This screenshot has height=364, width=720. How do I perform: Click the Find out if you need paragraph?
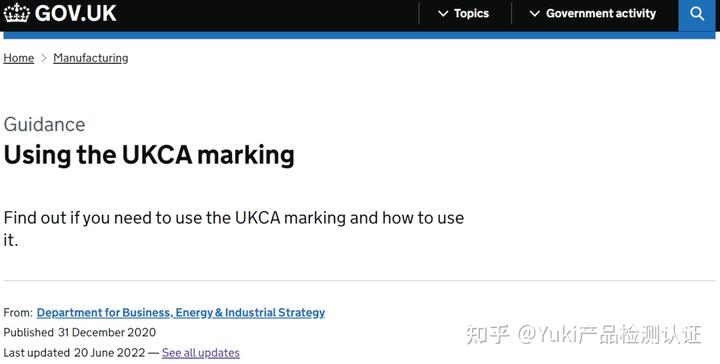[234, 229]
